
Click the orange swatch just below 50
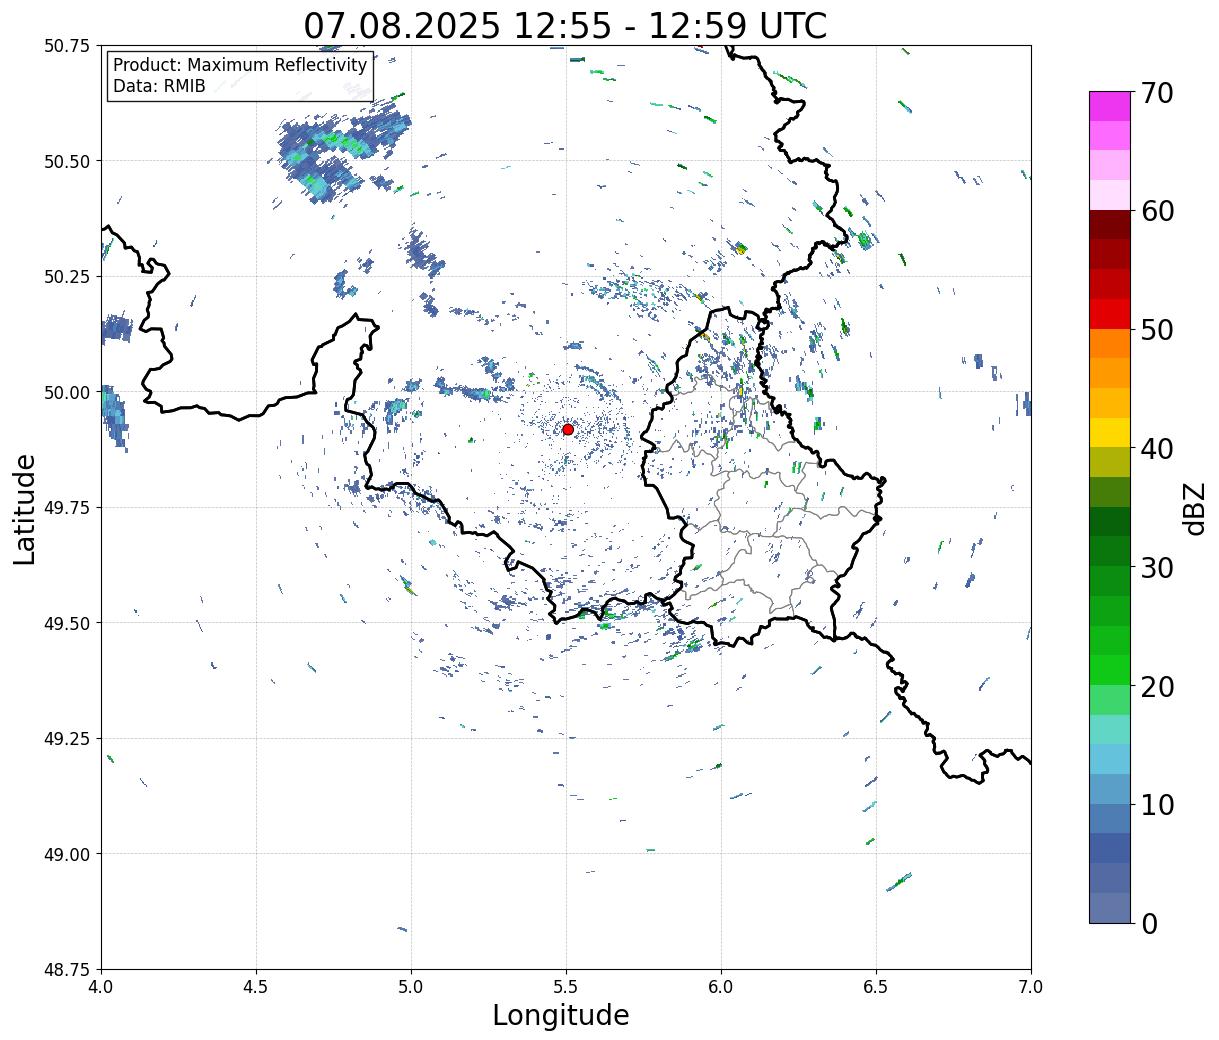1110,344
